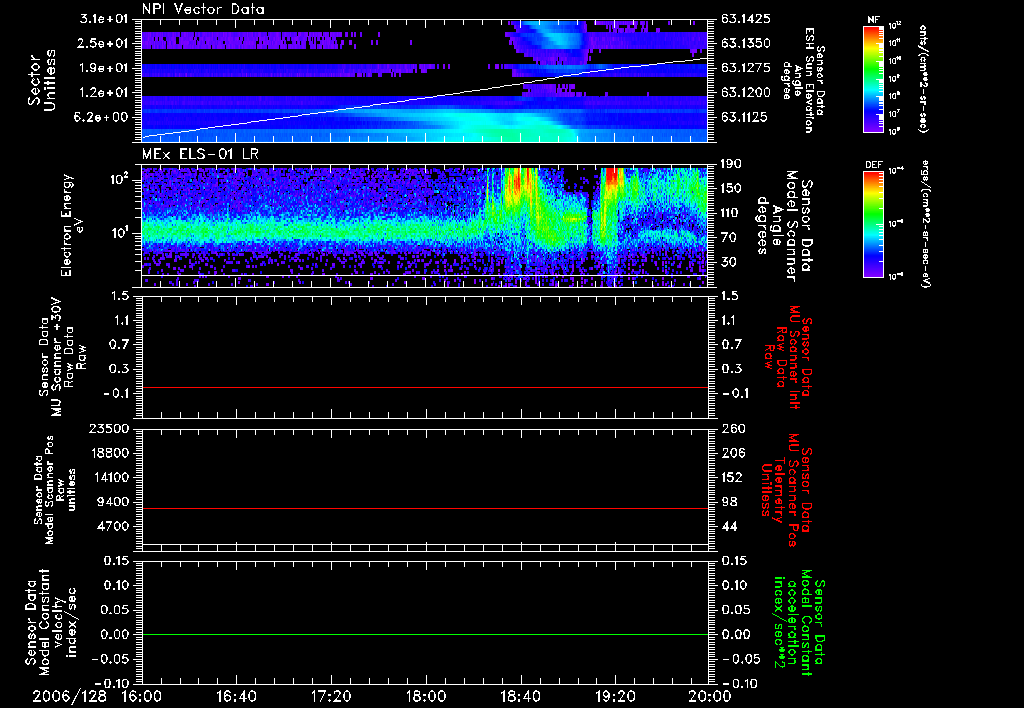
Task: Click the '152' telemetry axis tick
Action: click(731, 477)
